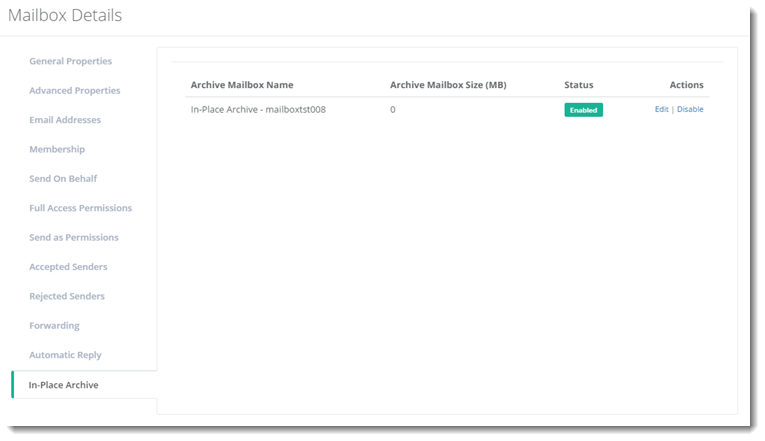Select the mailboxtst008 archive row name

point(257,109)
